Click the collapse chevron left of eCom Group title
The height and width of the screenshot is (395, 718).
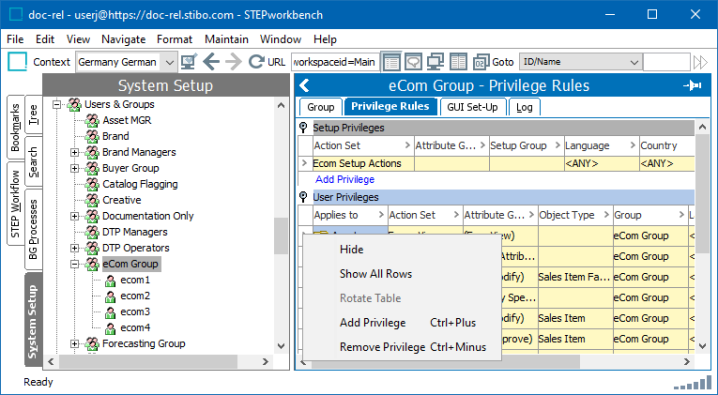point(305,86)
